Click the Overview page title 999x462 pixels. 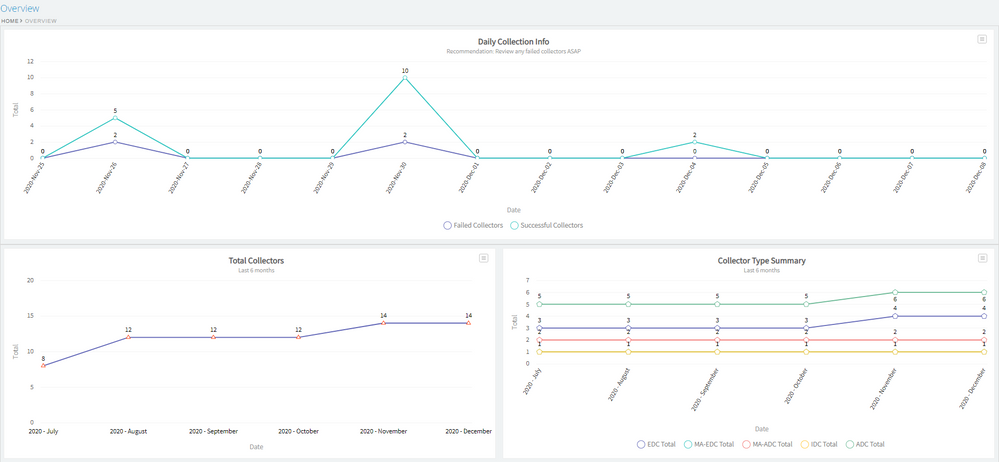point(20,8)
